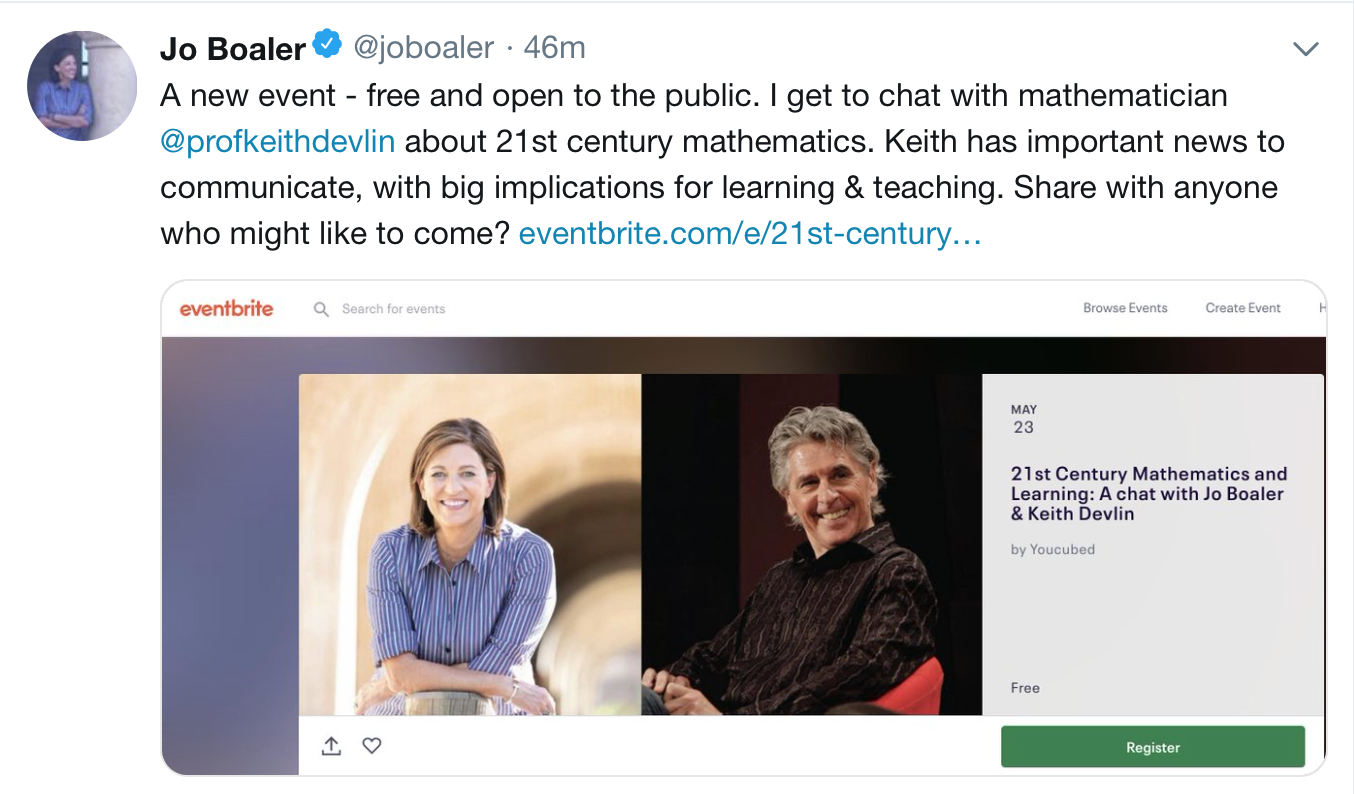
Task: Click the photo of woman in striped shirt
Action: [x=470, y=545]
